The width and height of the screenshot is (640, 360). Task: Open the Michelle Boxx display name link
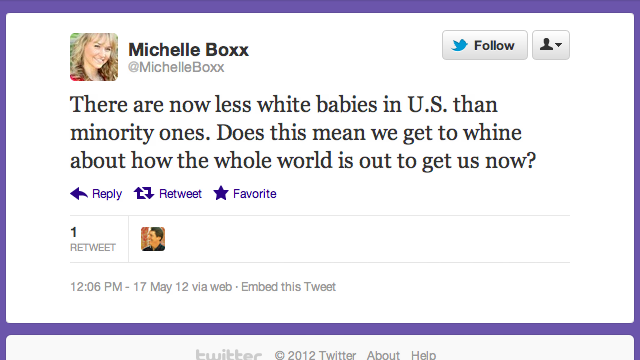tap(188, 50)
